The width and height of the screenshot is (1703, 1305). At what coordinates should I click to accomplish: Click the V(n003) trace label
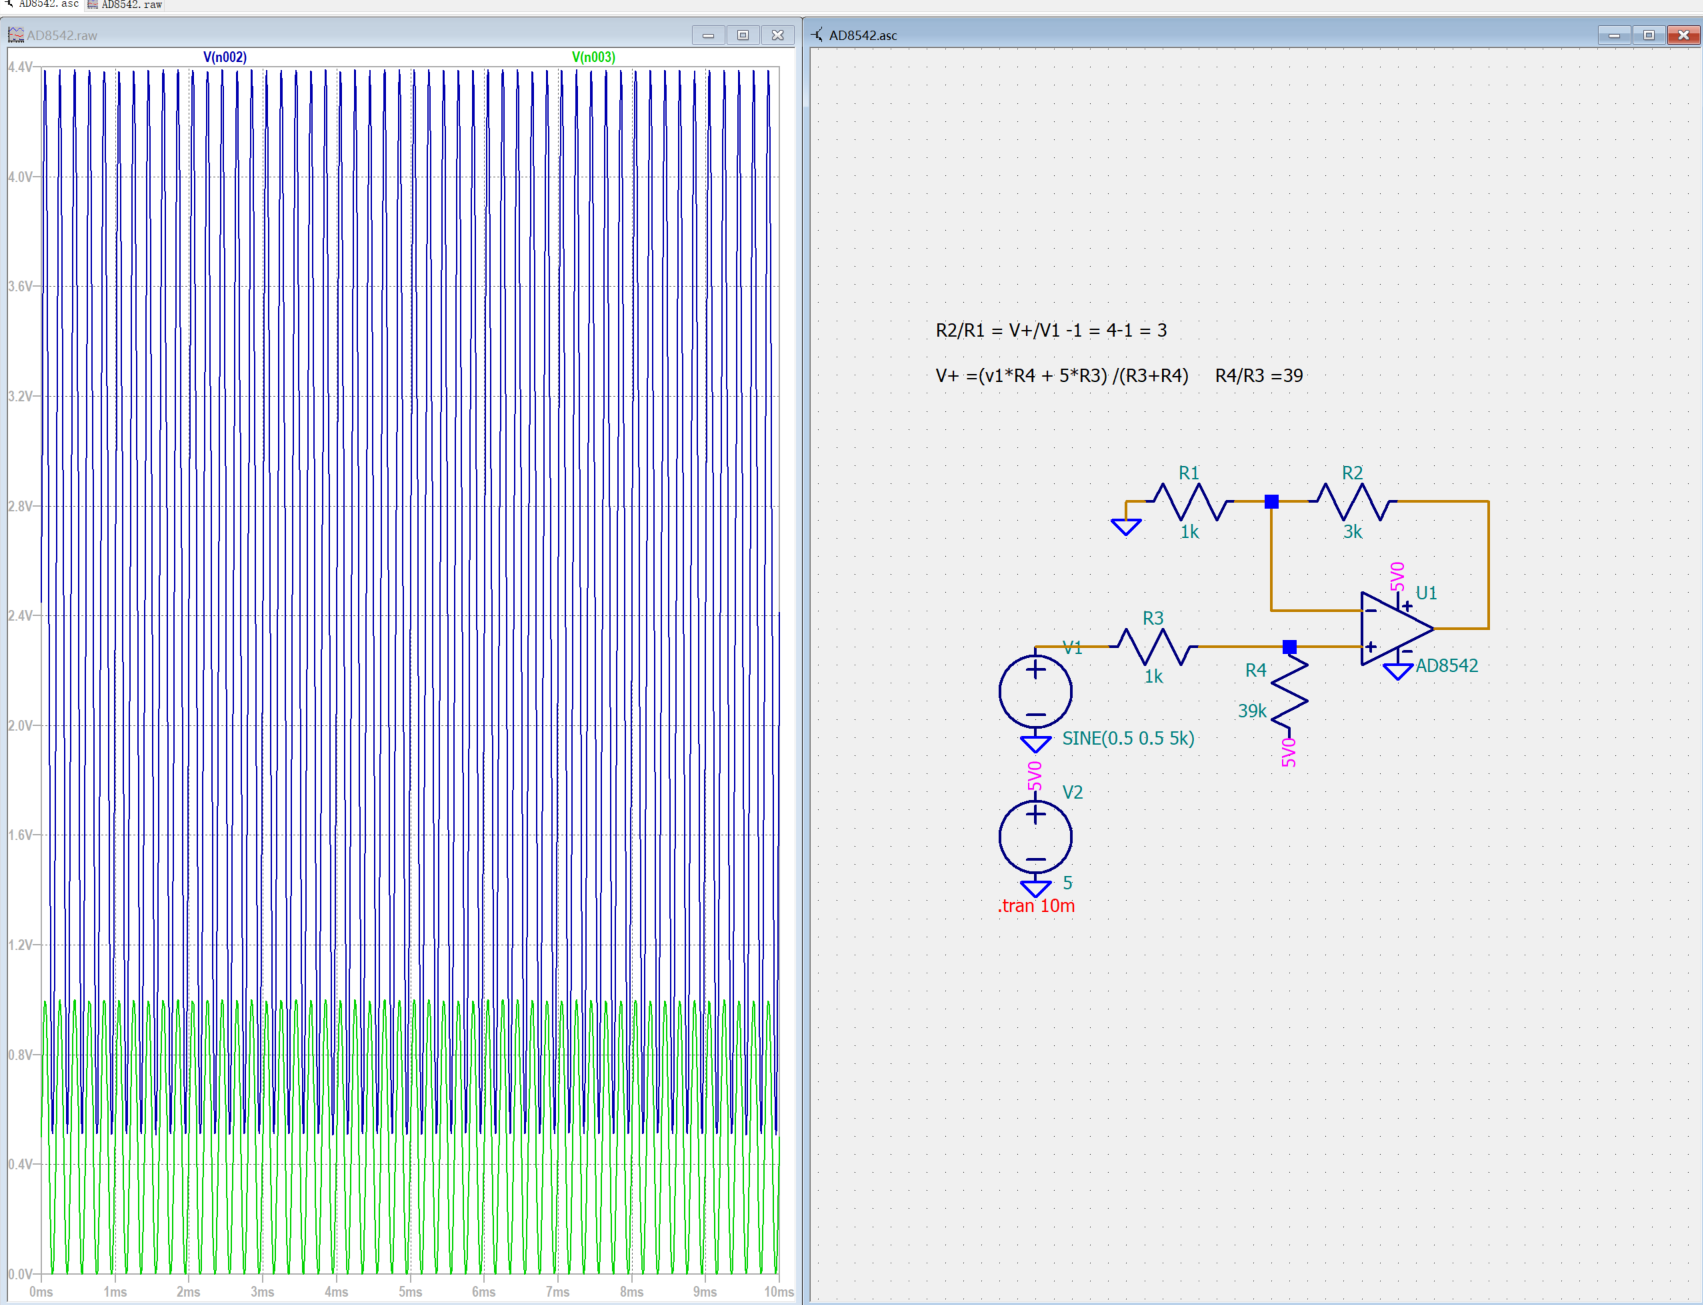pos(593,57)
